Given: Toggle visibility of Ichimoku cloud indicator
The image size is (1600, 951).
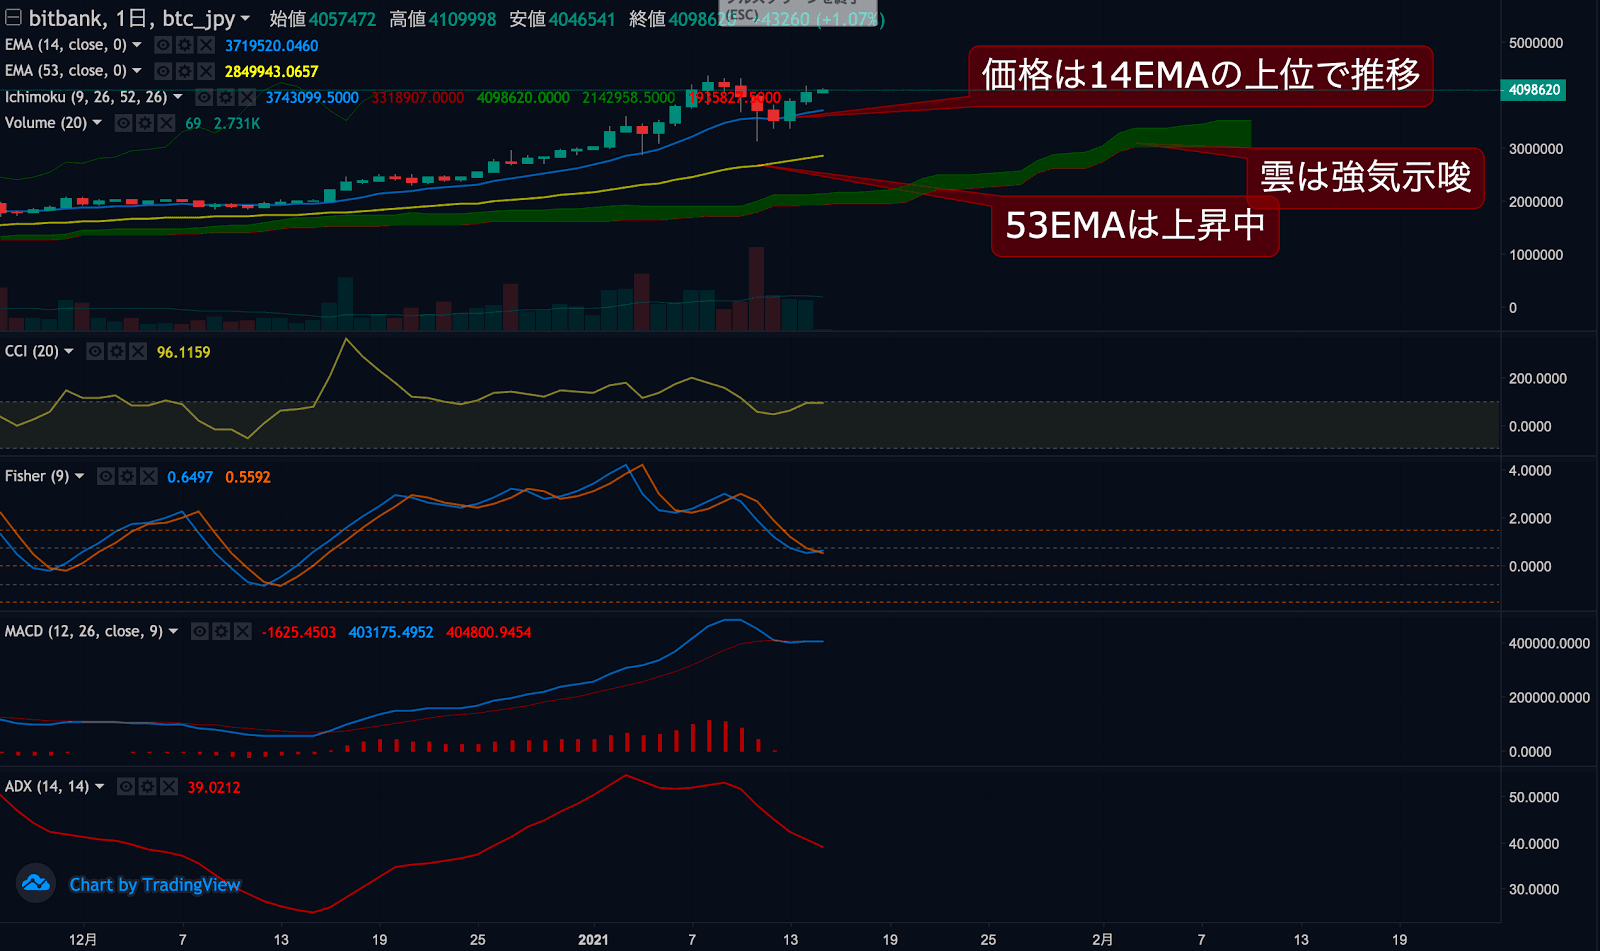Looking at the screenshot, I should pos(204,97).
